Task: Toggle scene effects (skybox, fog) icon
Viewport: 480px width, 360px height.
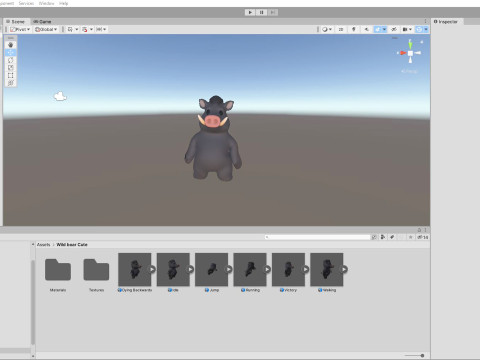Action: 377,29
